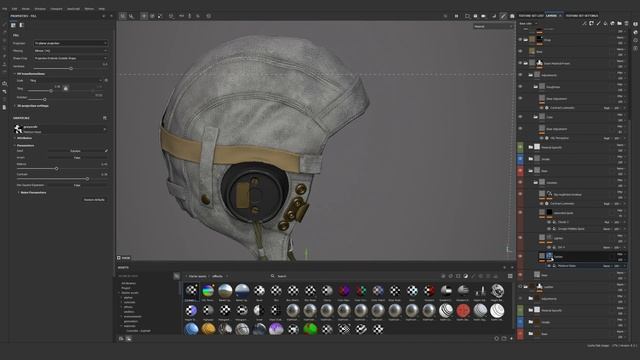Toggle eye on green Material Specific folder
This screenshot has height=360, width=640.
(520, 147)
